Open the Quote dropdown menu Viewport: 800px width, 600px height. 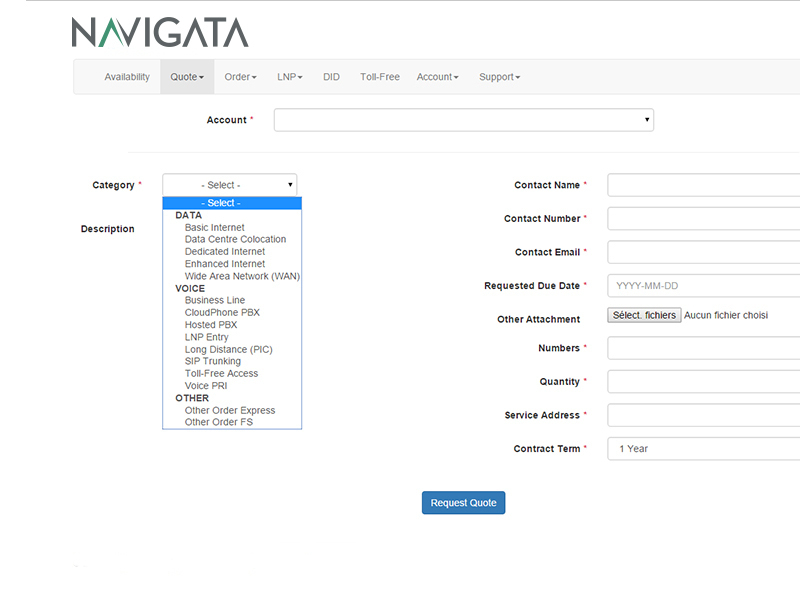187,77
